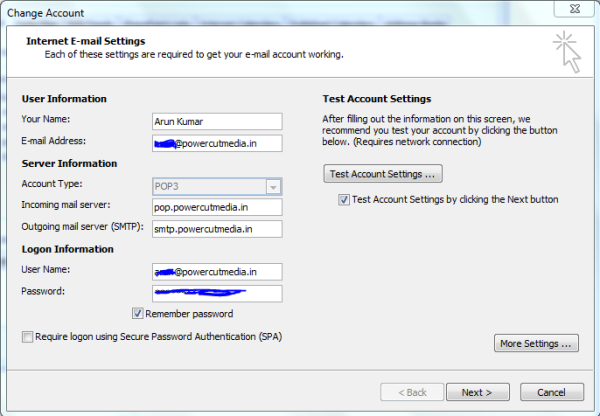Open More Settings
Viewport: 600px width, 416px height.
click(x=538, y=344)
